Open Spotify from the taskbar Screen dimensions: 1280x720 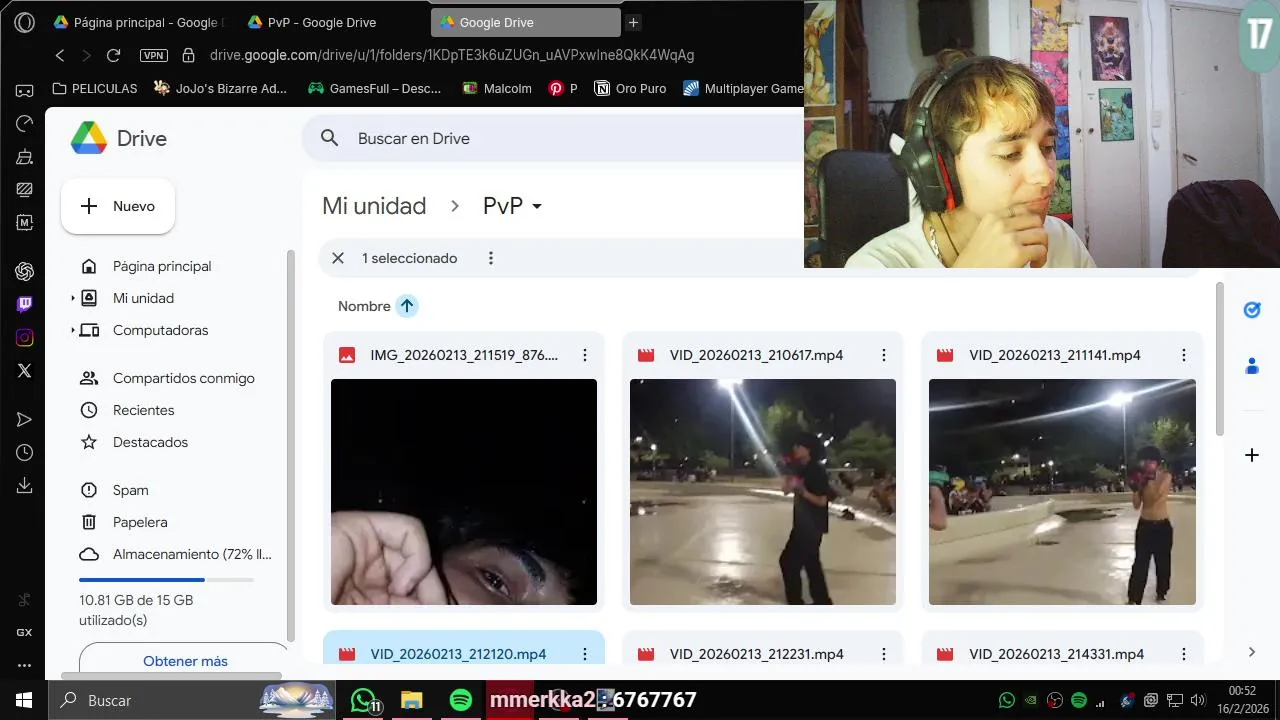461,700
